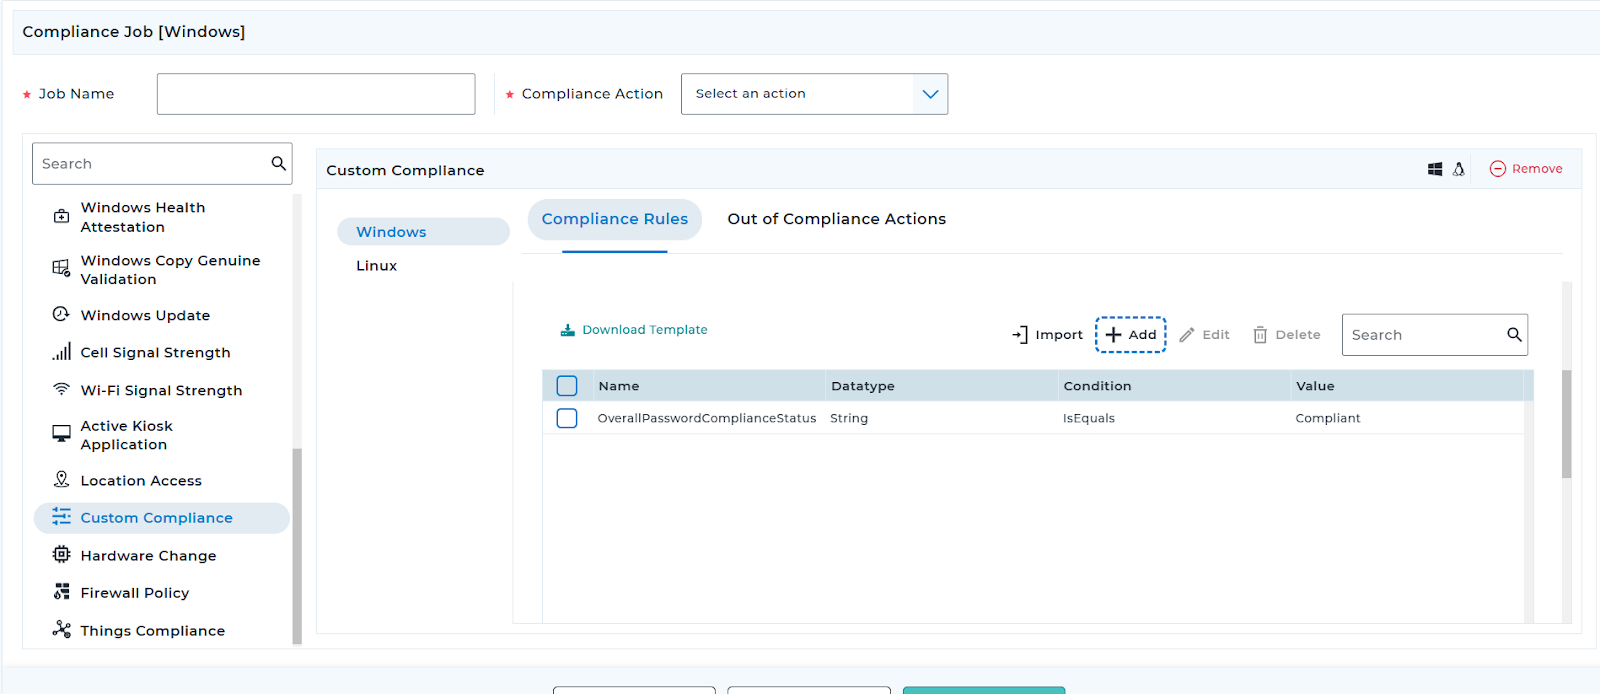Check the OverallPasswordComplianceStatus row checkbox
1600x694 pixels.
(x=567, y=418)
